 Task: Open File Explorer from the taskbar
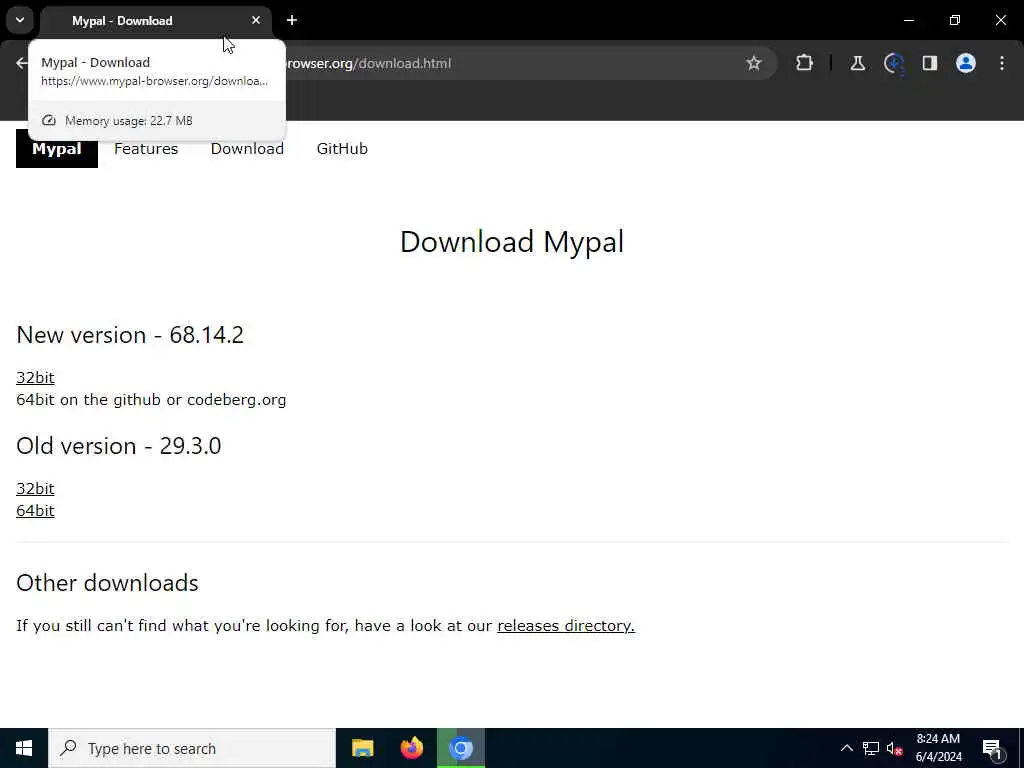coord(362,748)
